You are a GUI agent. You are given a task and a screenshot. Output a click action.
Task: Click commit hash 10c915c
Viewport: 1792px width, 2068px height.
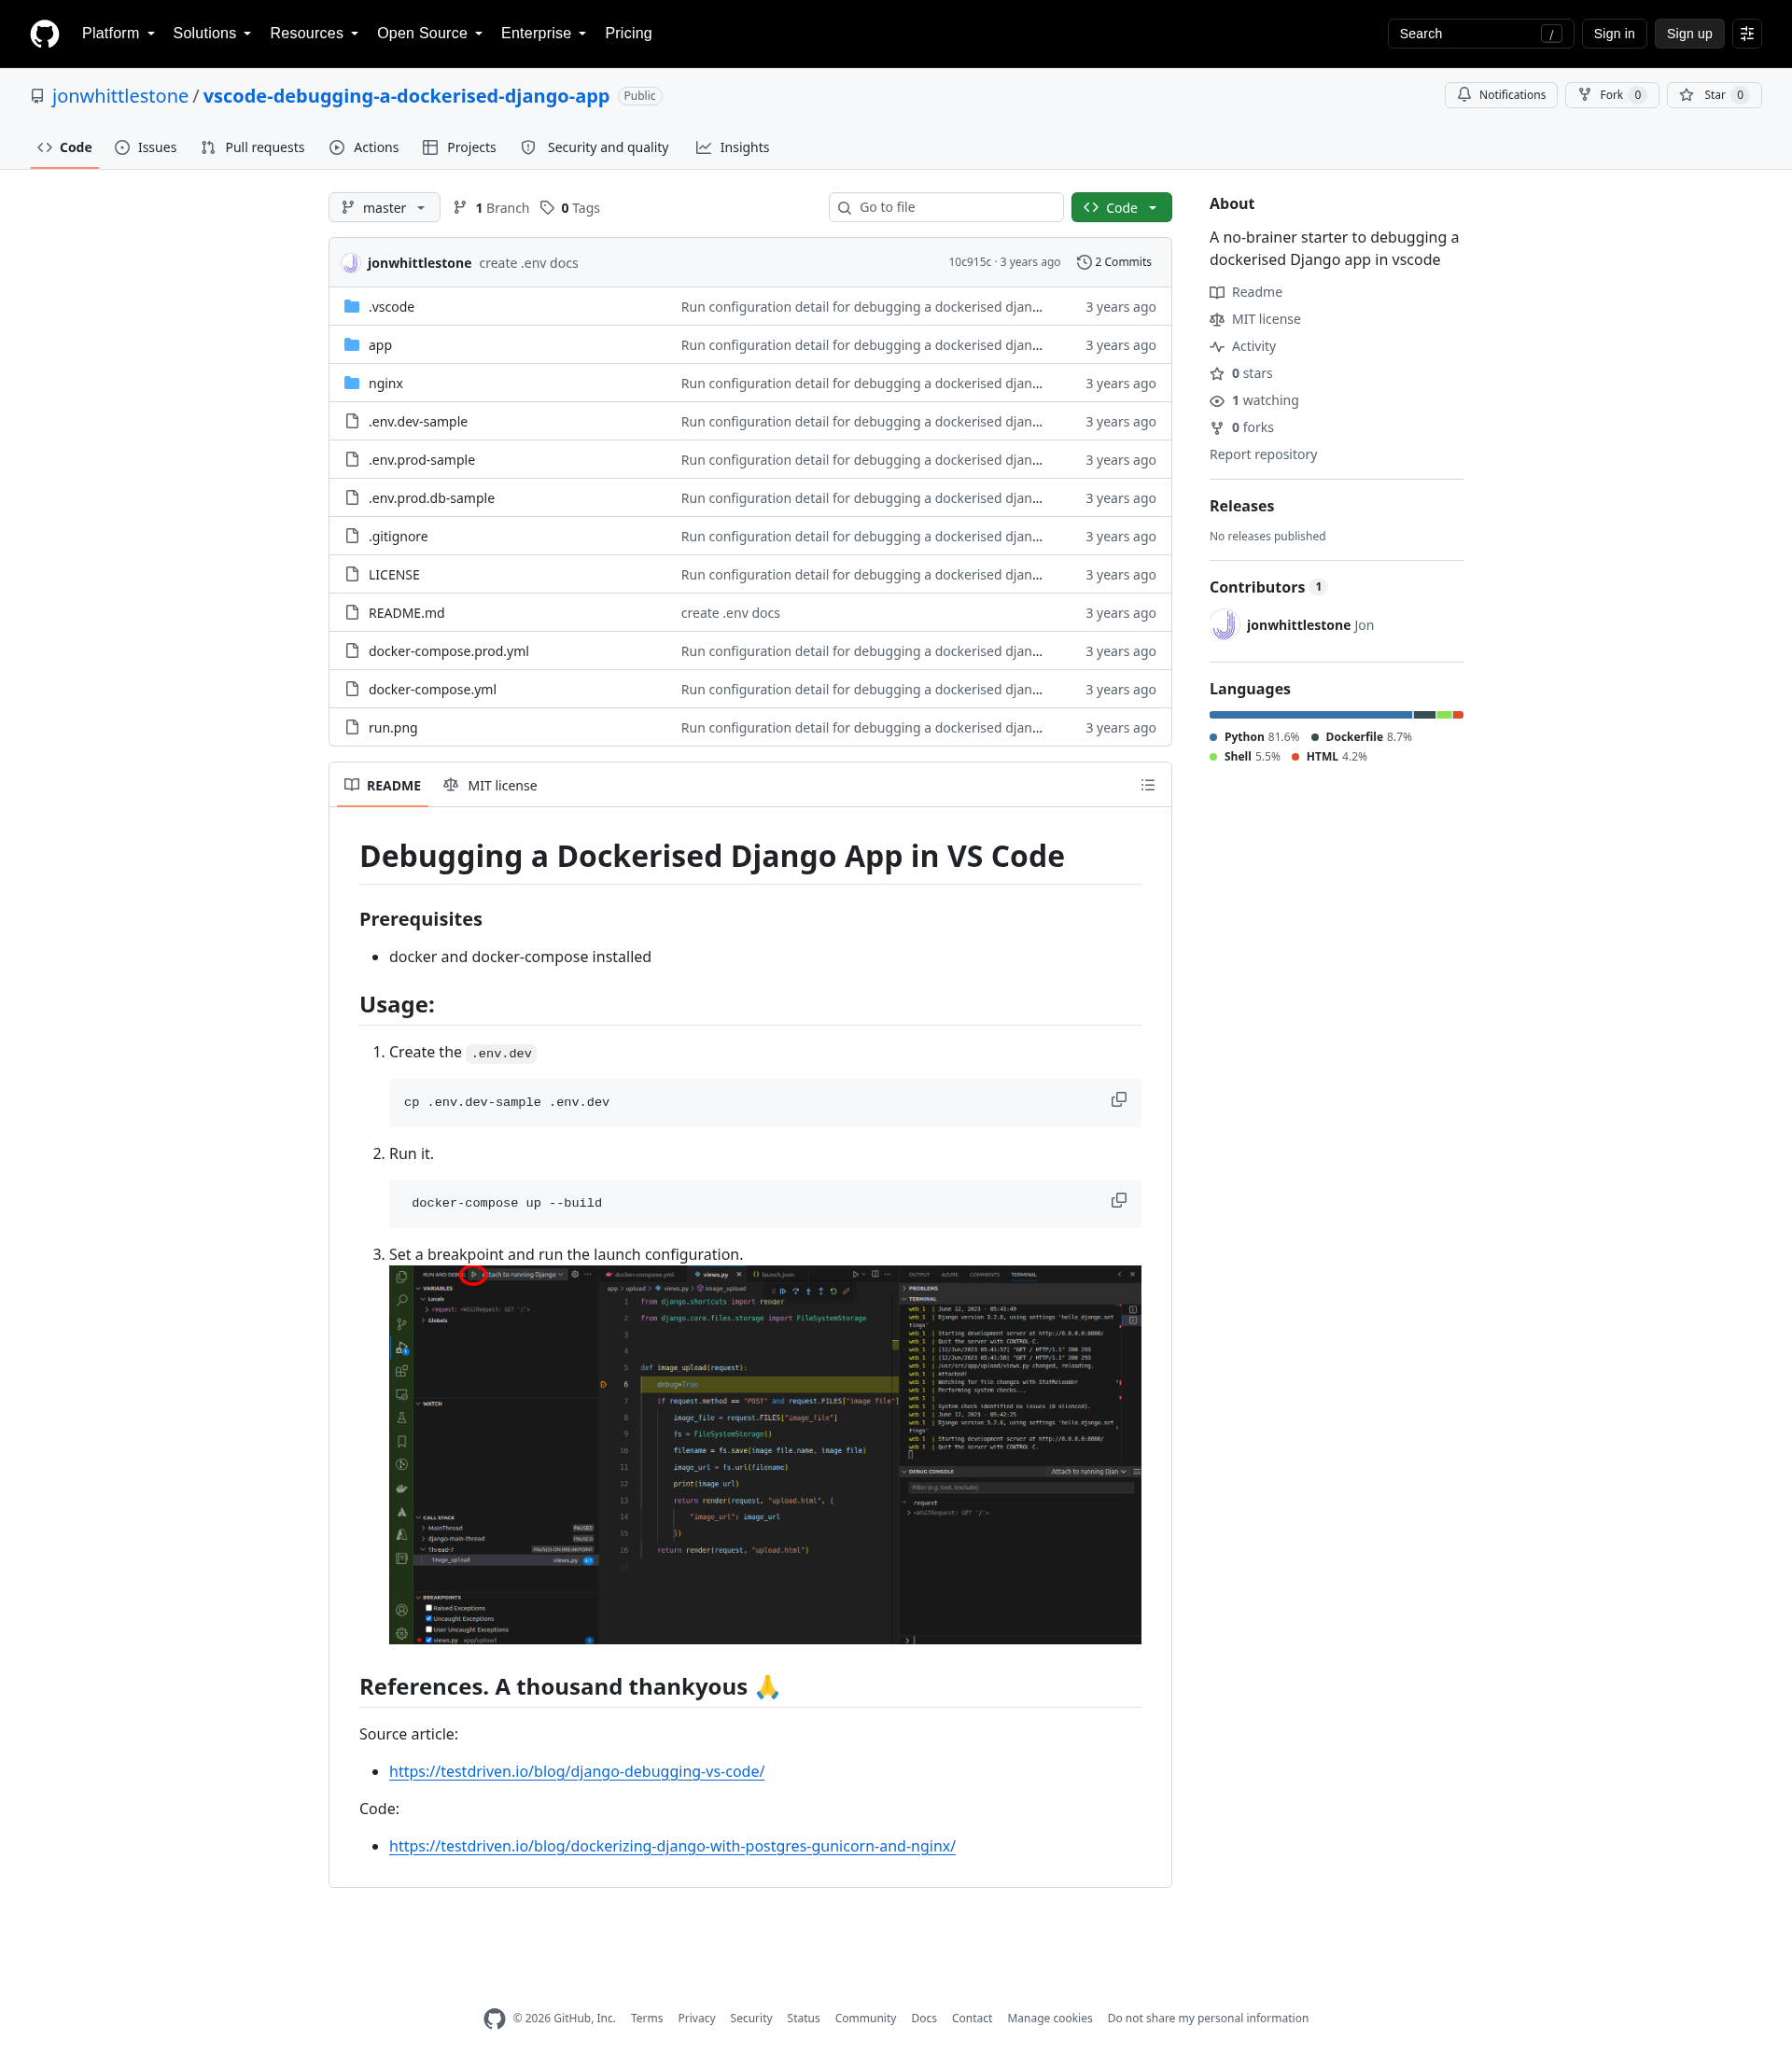(x=969, y=262)
